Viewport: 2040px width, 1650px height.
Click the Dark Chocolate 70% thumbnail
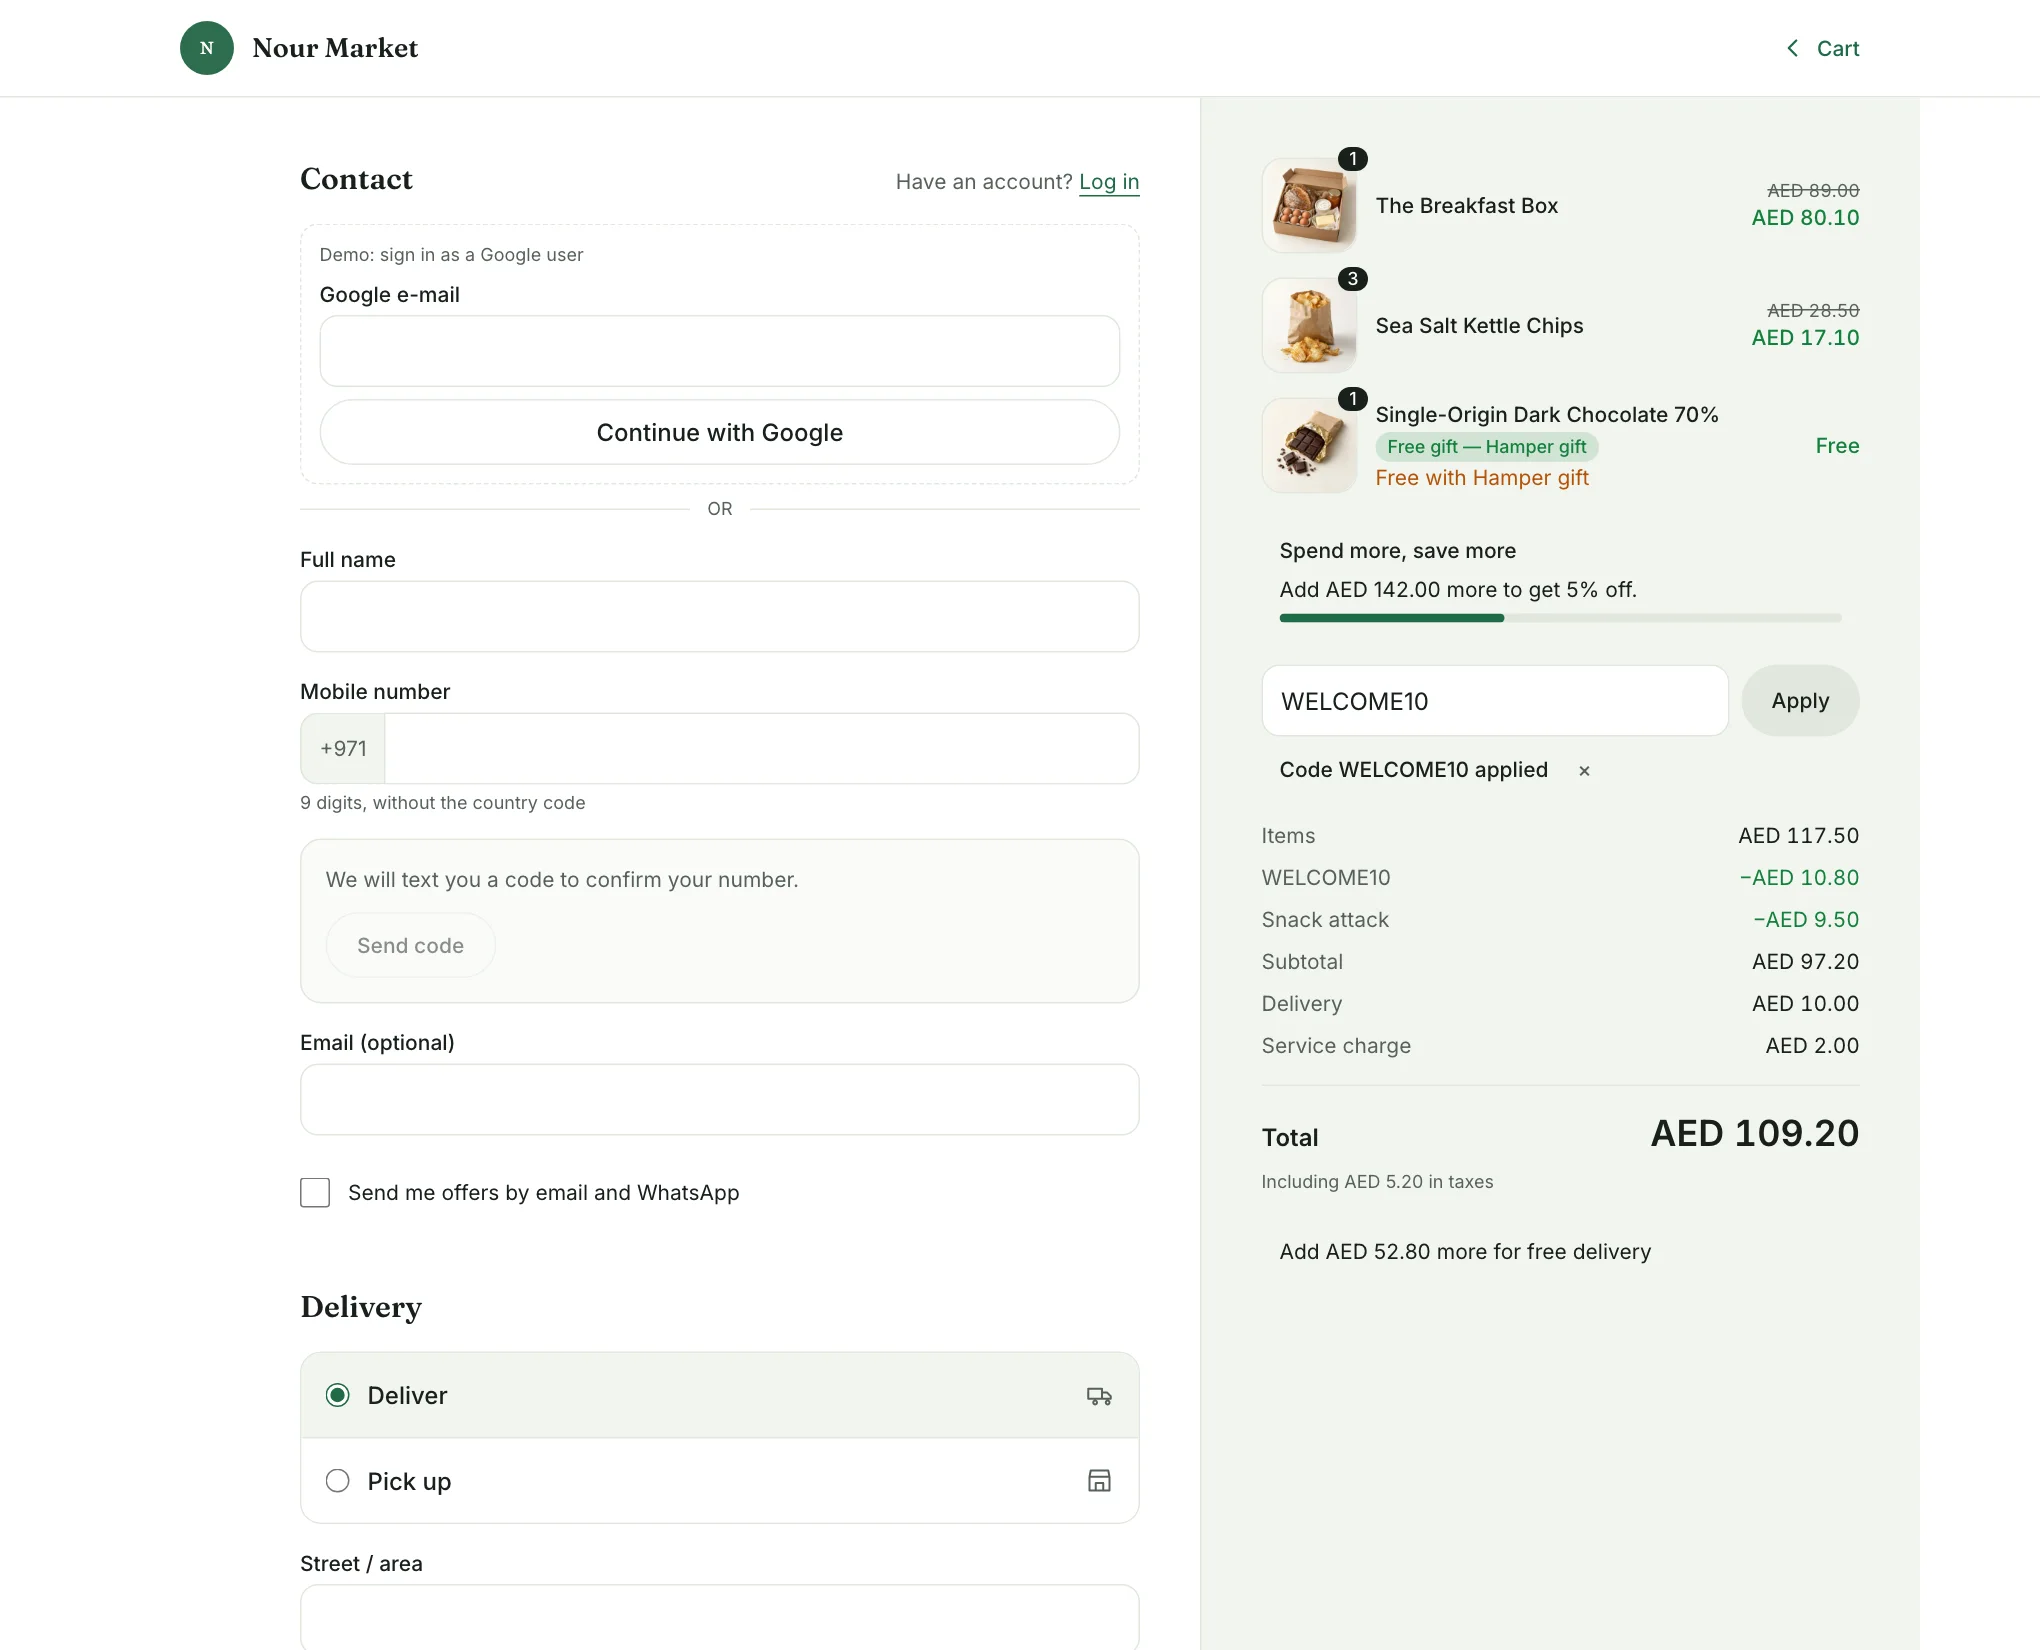point(1309,445)
